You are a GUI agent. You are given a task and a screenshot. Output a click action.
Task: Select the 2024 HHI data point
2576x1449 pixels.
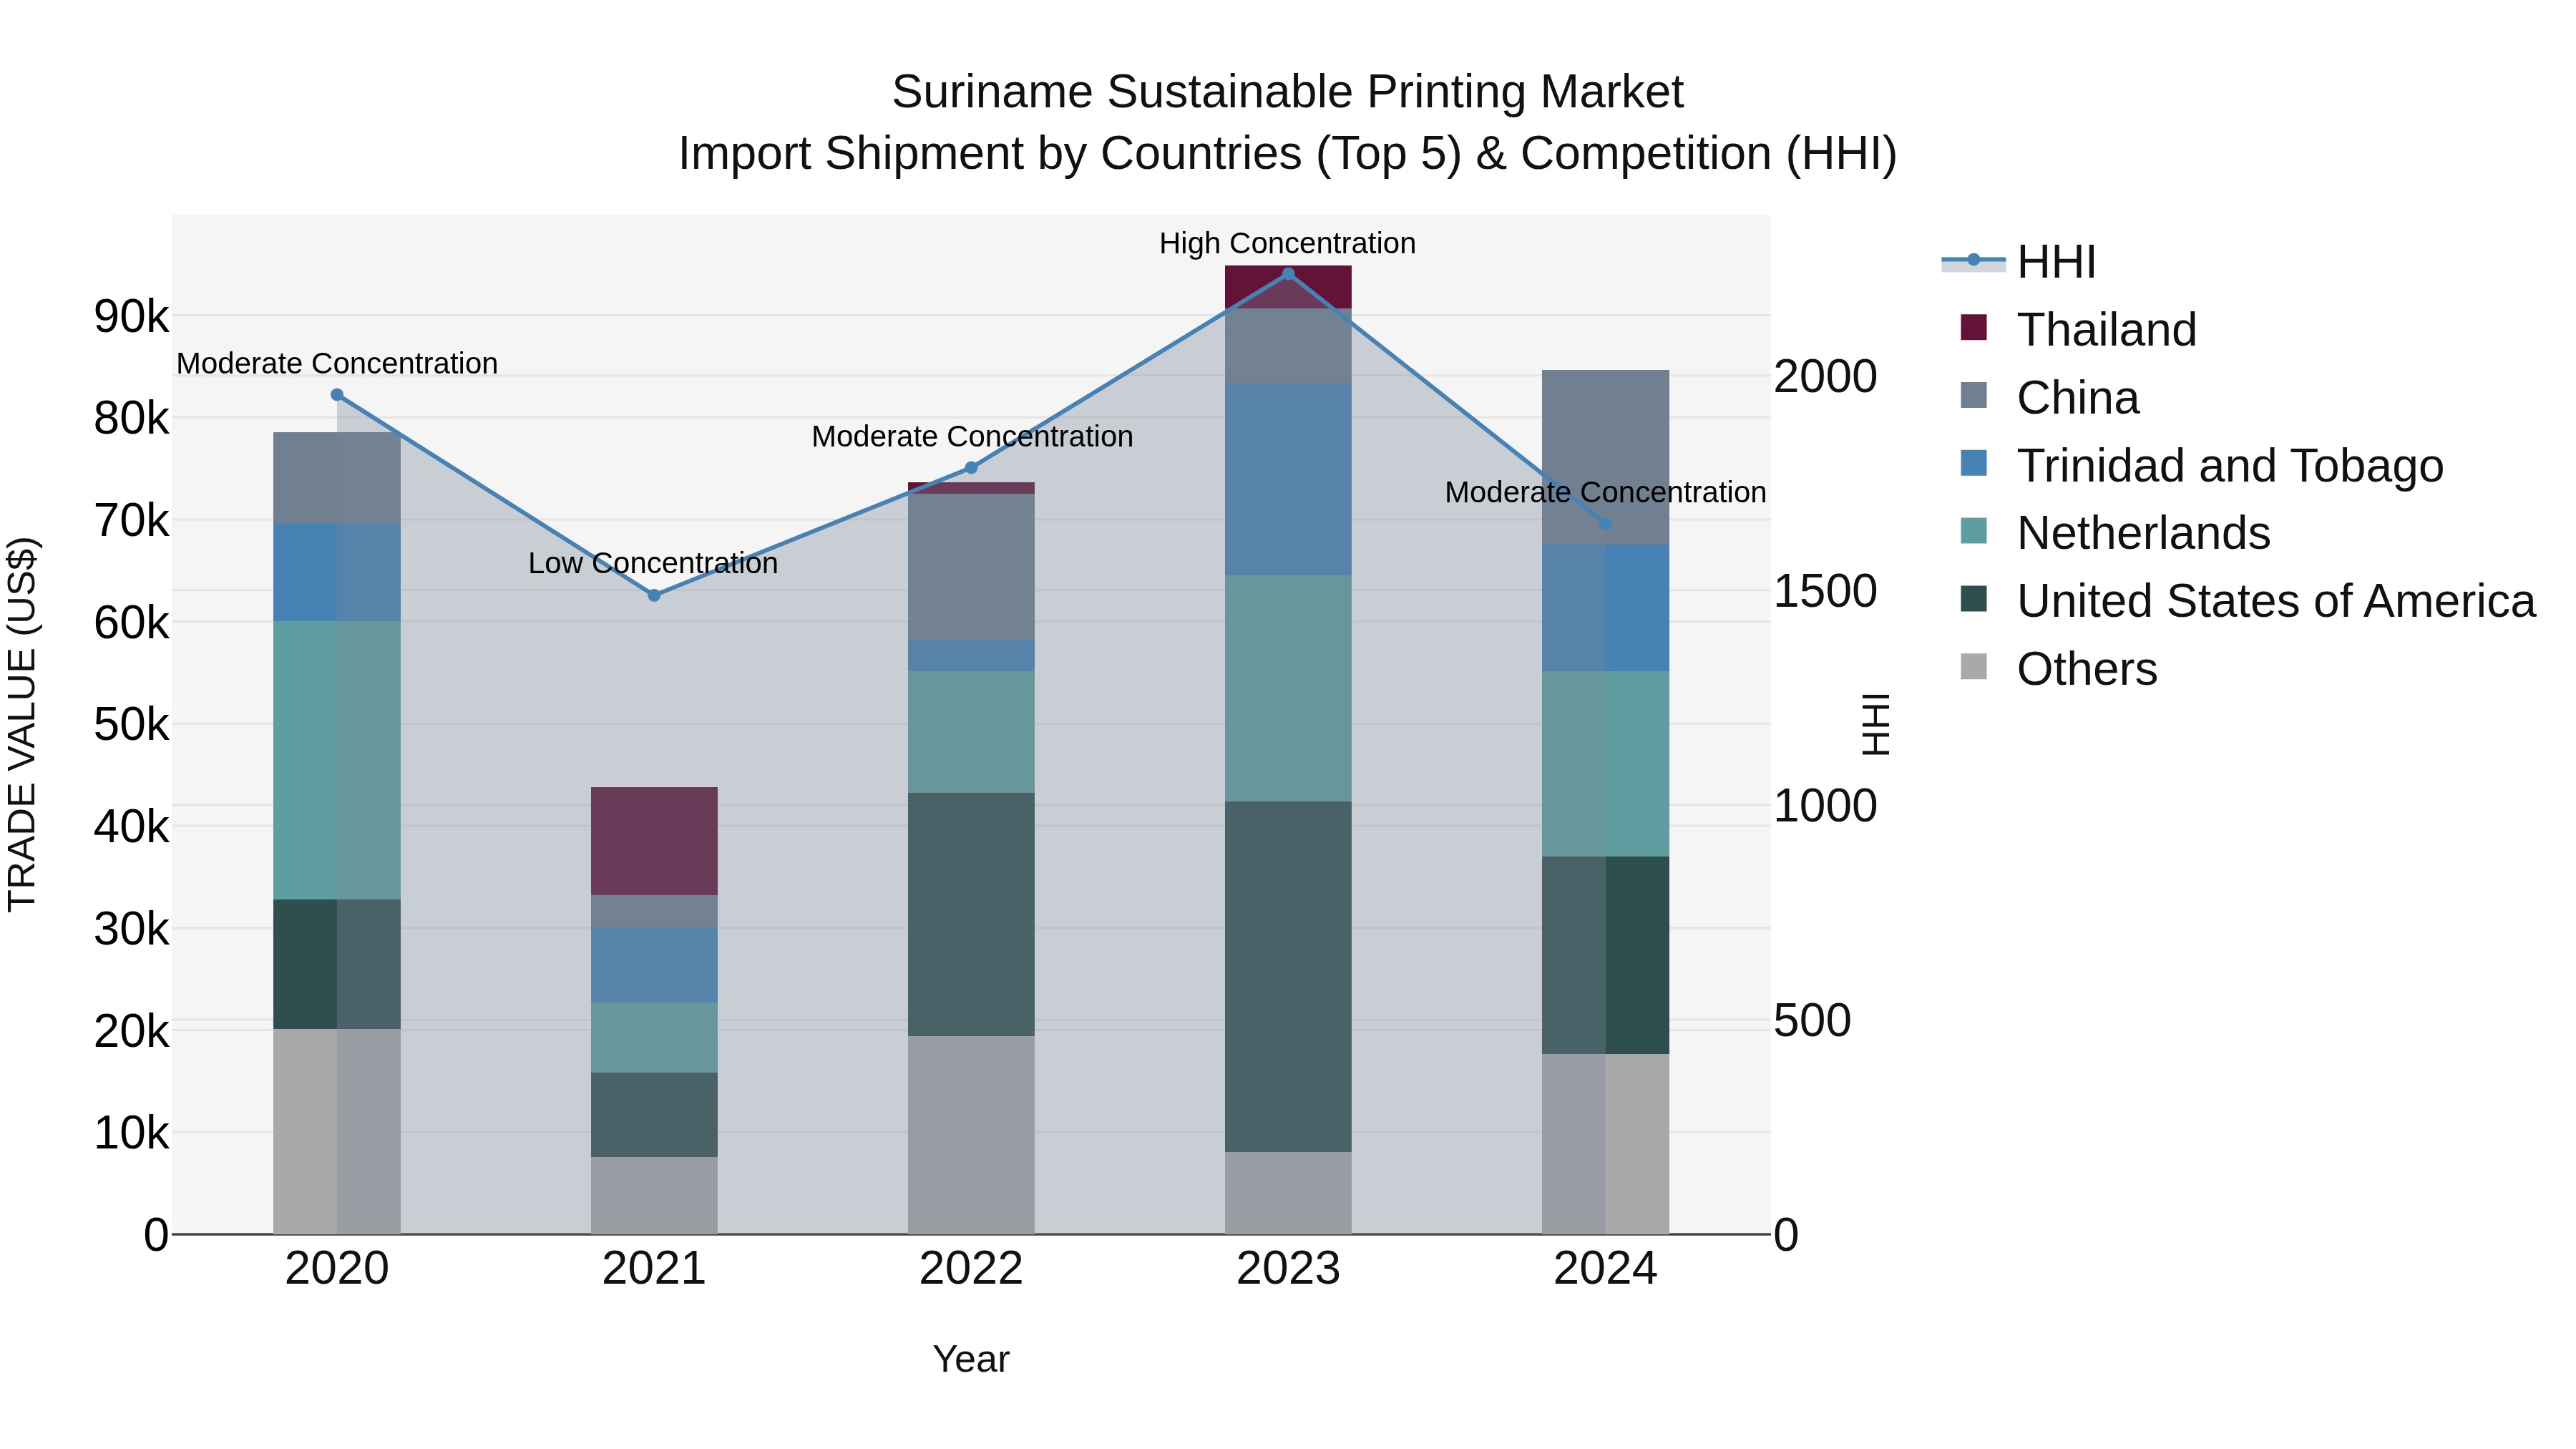[x=1605, y=523]
